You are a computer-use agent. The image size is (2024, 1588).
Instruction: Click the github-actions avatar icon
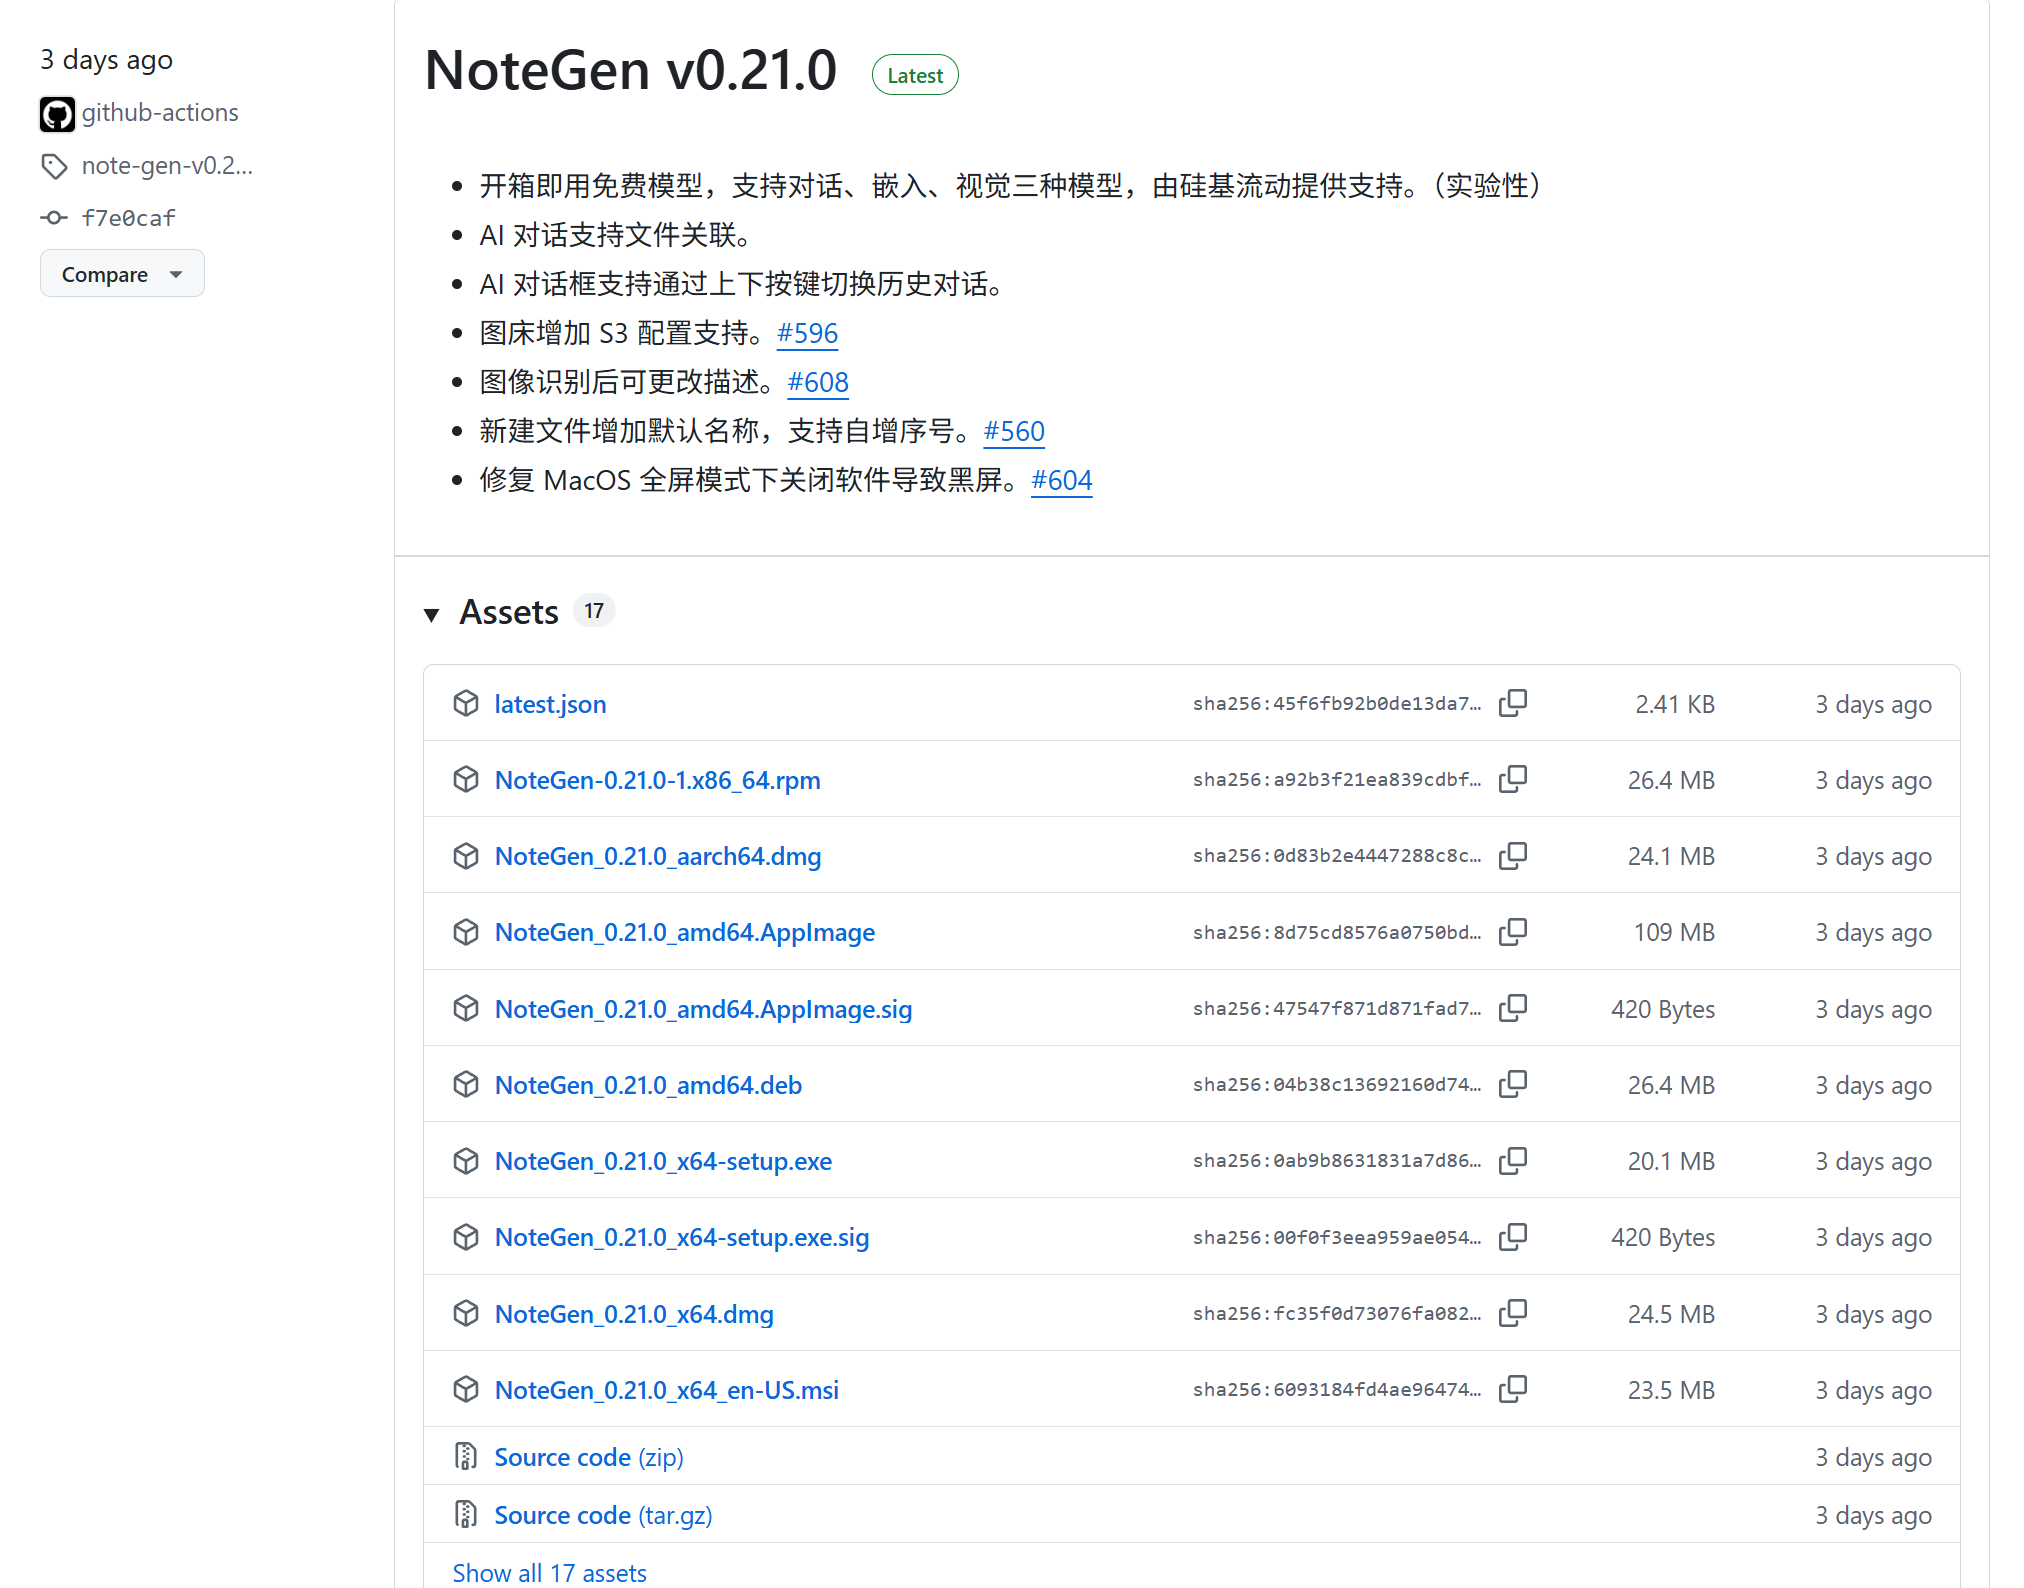tap(57, 114)
